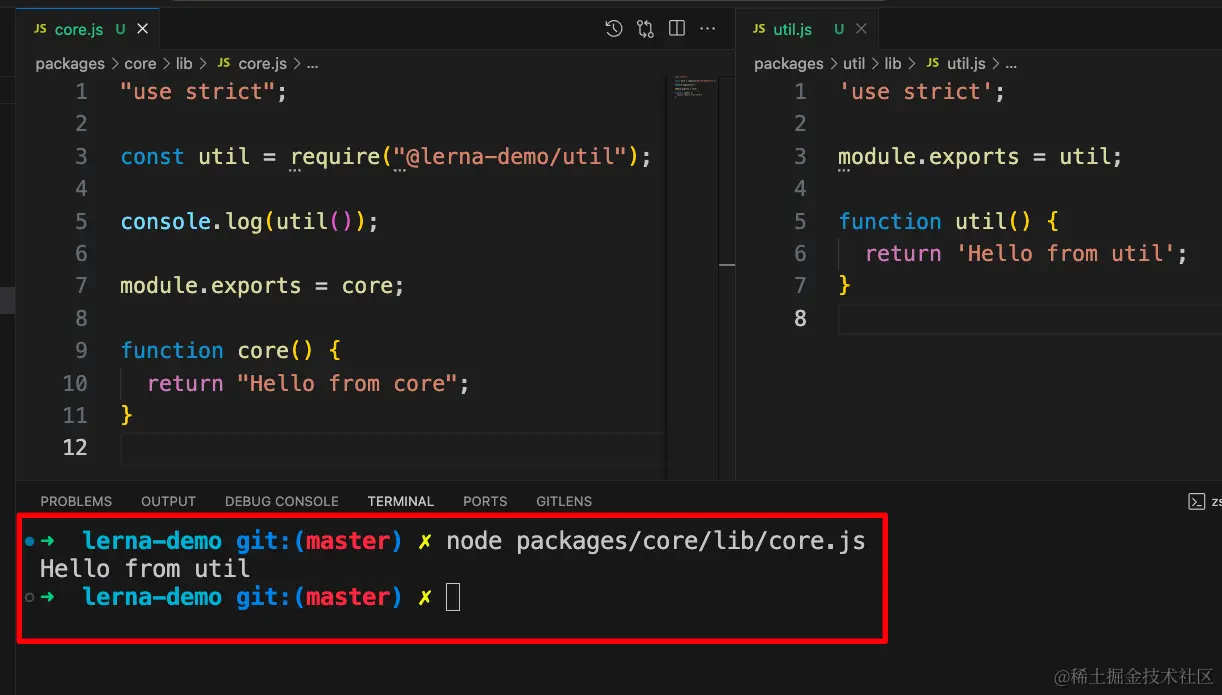Open source control compare changes icon
The height and width of the screenshot is (695, 1222).
pyautogui.click(x=645, y=29)
